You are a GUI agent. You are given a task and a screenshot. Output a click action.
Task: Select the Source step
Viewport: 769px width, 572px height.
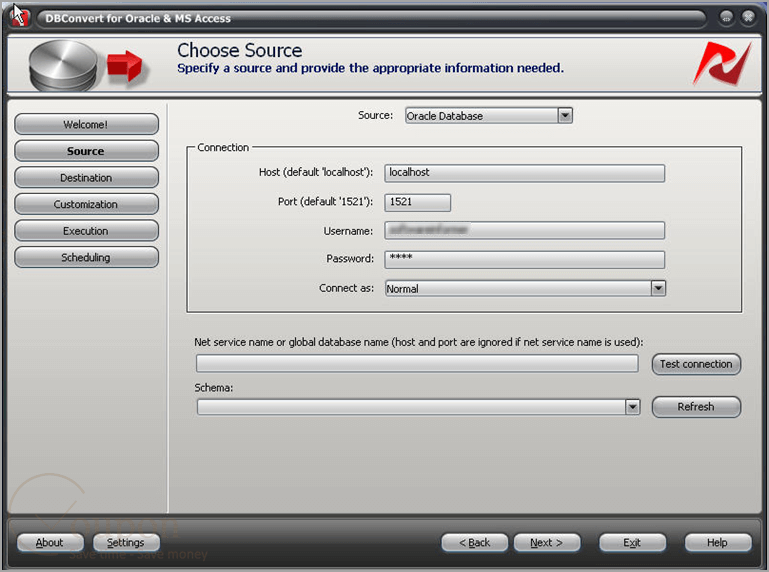pyautogui.click(x=86, y=151)
